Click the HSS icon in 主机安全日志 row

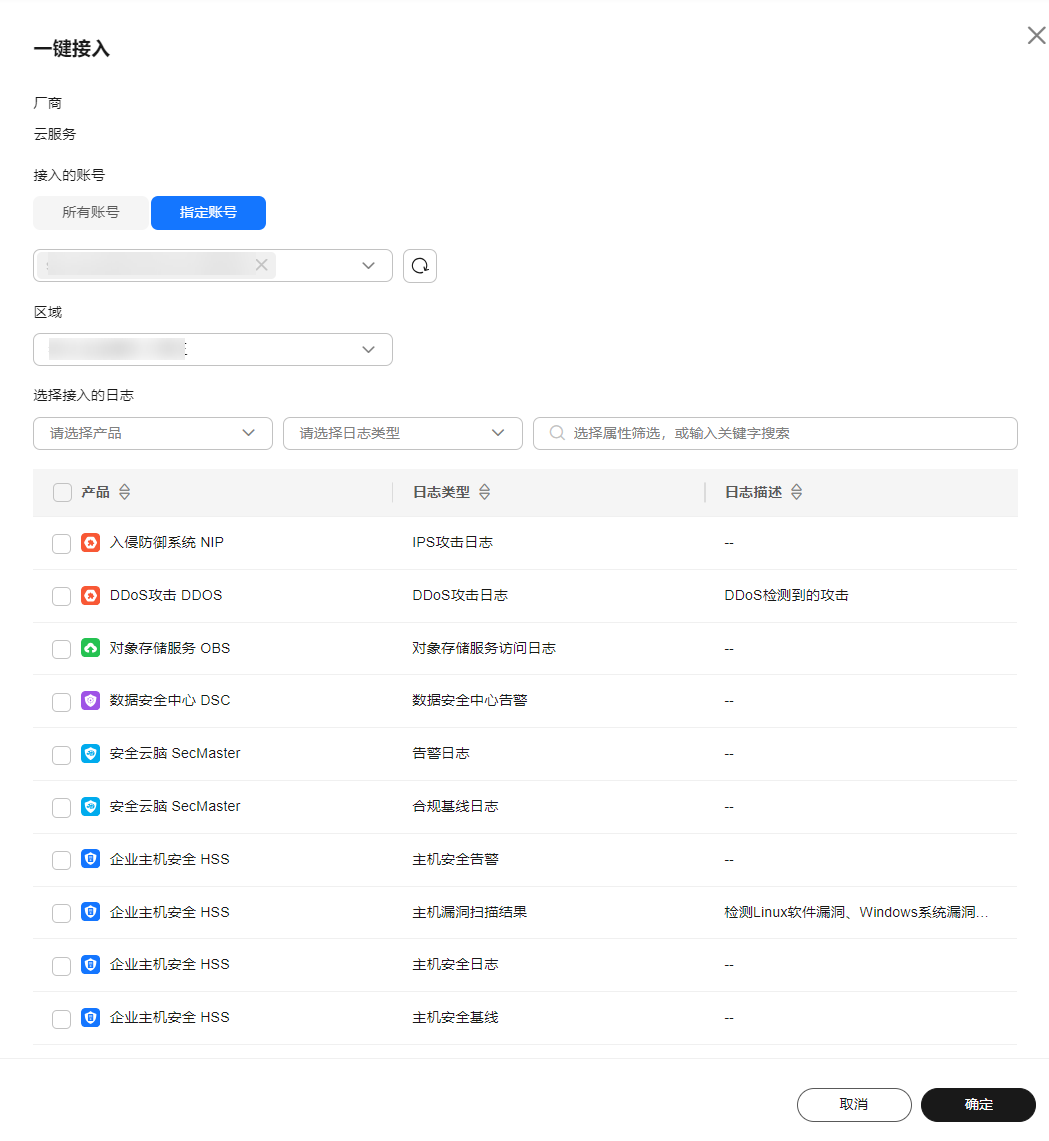pyautogui.click(x=90, y=965)
